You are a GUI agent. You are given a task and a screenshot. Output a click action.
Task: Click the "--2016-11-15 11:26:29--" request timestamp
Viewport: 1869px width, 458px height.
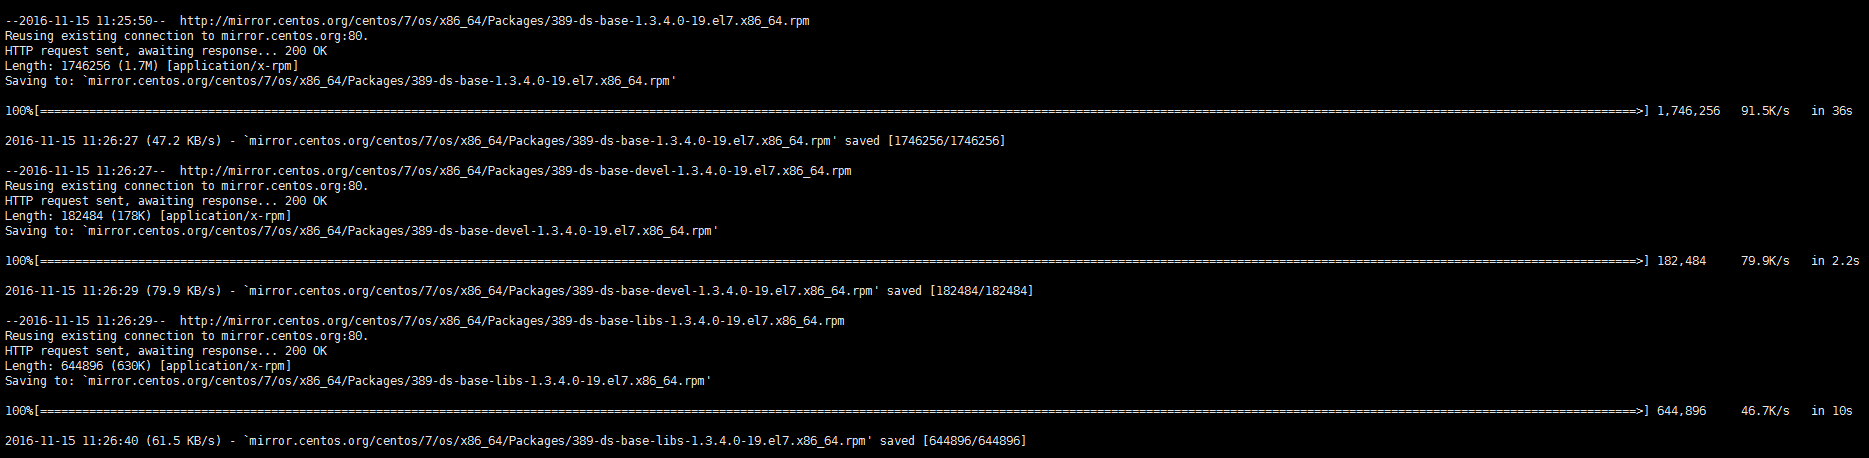pos(85,321)
